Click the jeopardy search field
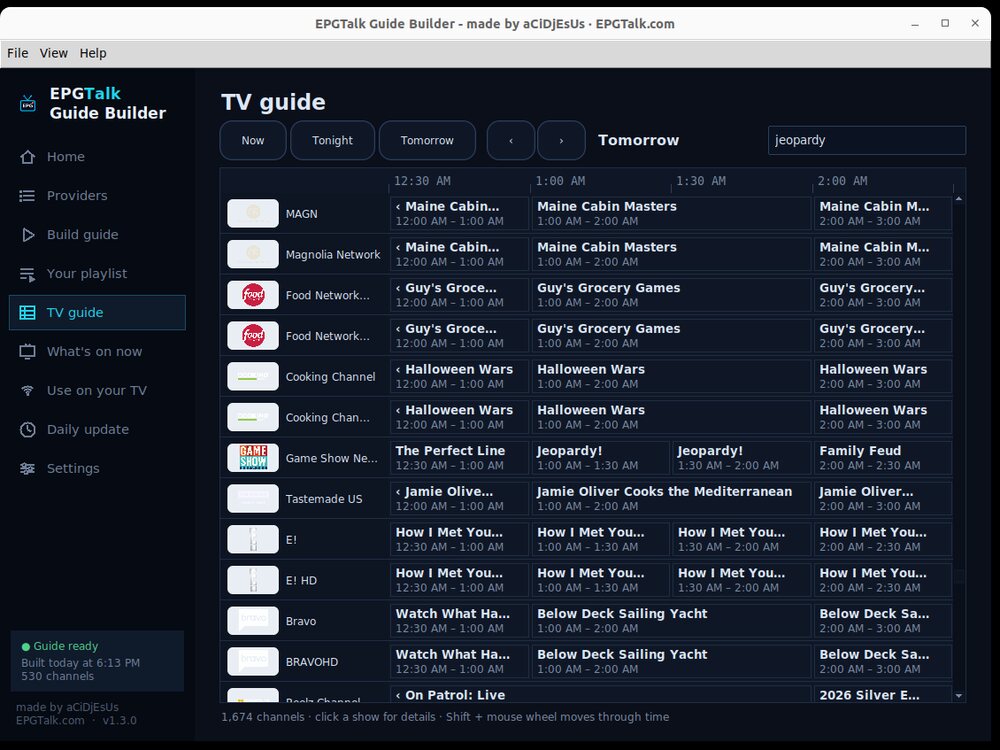Viewport: 1000px width, 750px height. pyautogui.click(x=867, y=140)
